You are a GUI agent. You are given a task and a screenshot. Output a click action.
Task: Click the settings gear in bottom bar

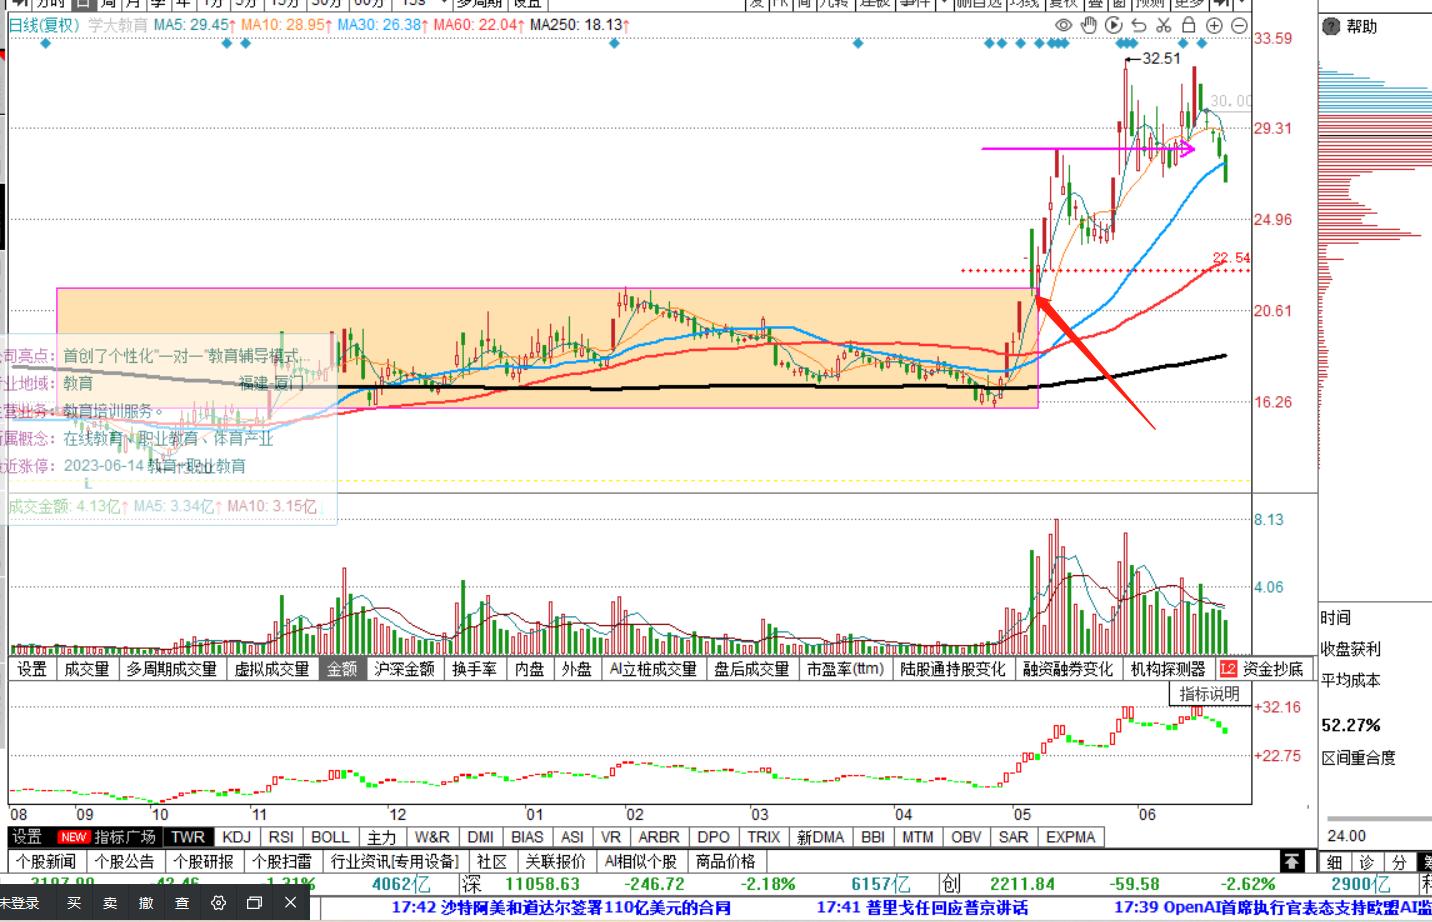point(218,903)
